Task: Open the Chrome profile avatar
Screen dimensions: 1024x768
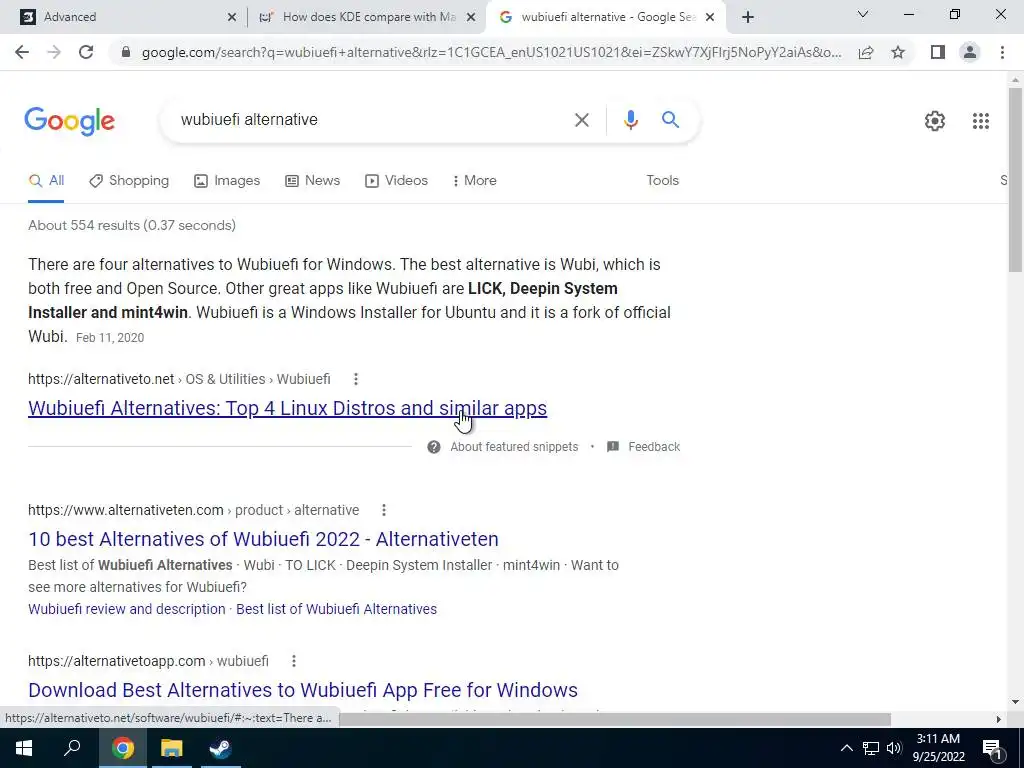Action: 970,52
